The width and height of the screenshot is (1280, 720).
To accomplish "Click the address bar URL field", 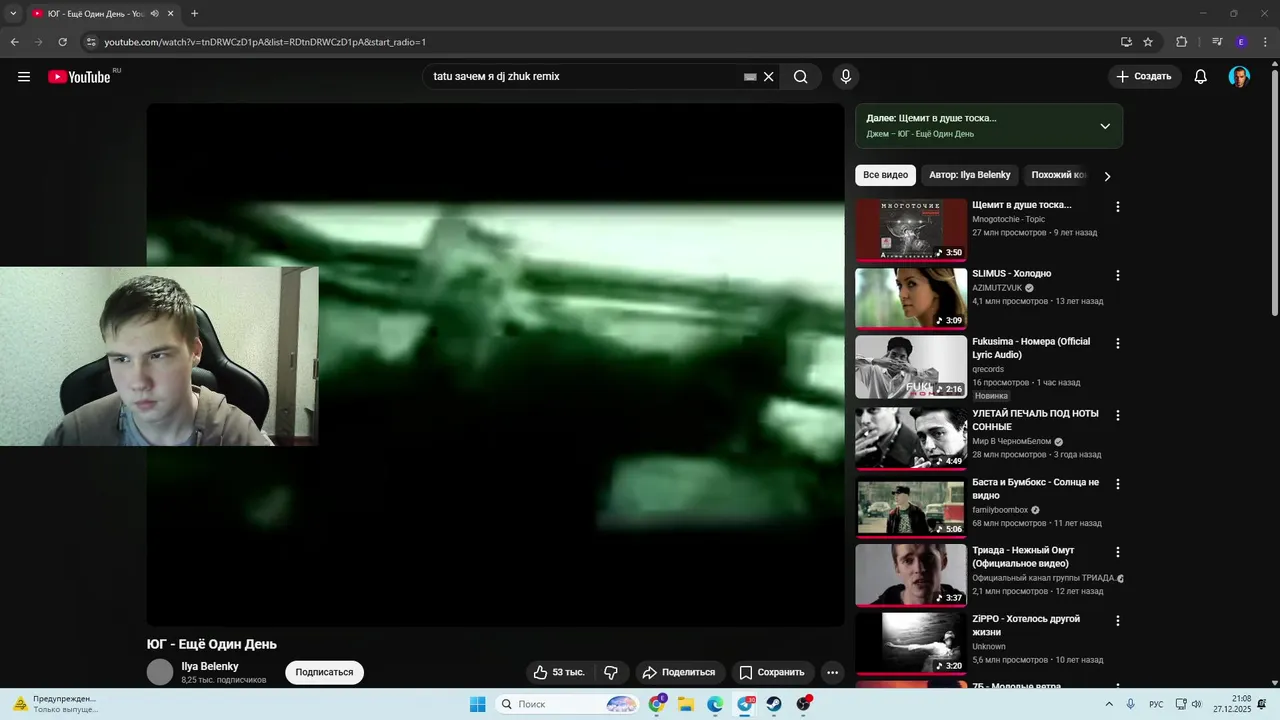I will click(600, 42).
